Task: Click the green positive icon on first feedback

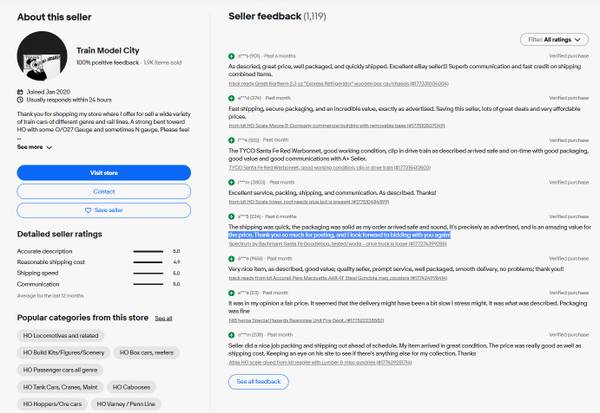Action: pos(231,56)
